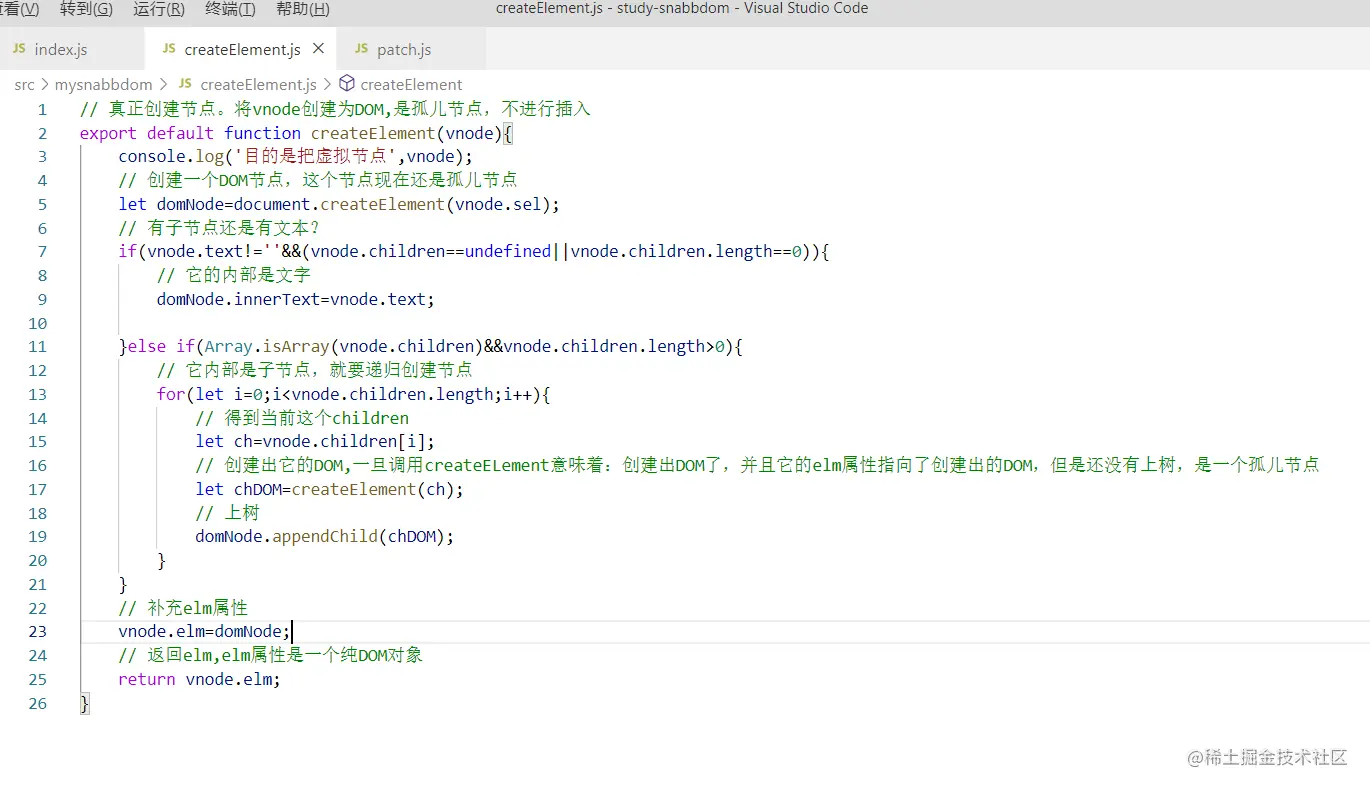This screenshot has height=790, width=1370.
Task: Close the createElement.js tab
Action: [x=319, y=47]
